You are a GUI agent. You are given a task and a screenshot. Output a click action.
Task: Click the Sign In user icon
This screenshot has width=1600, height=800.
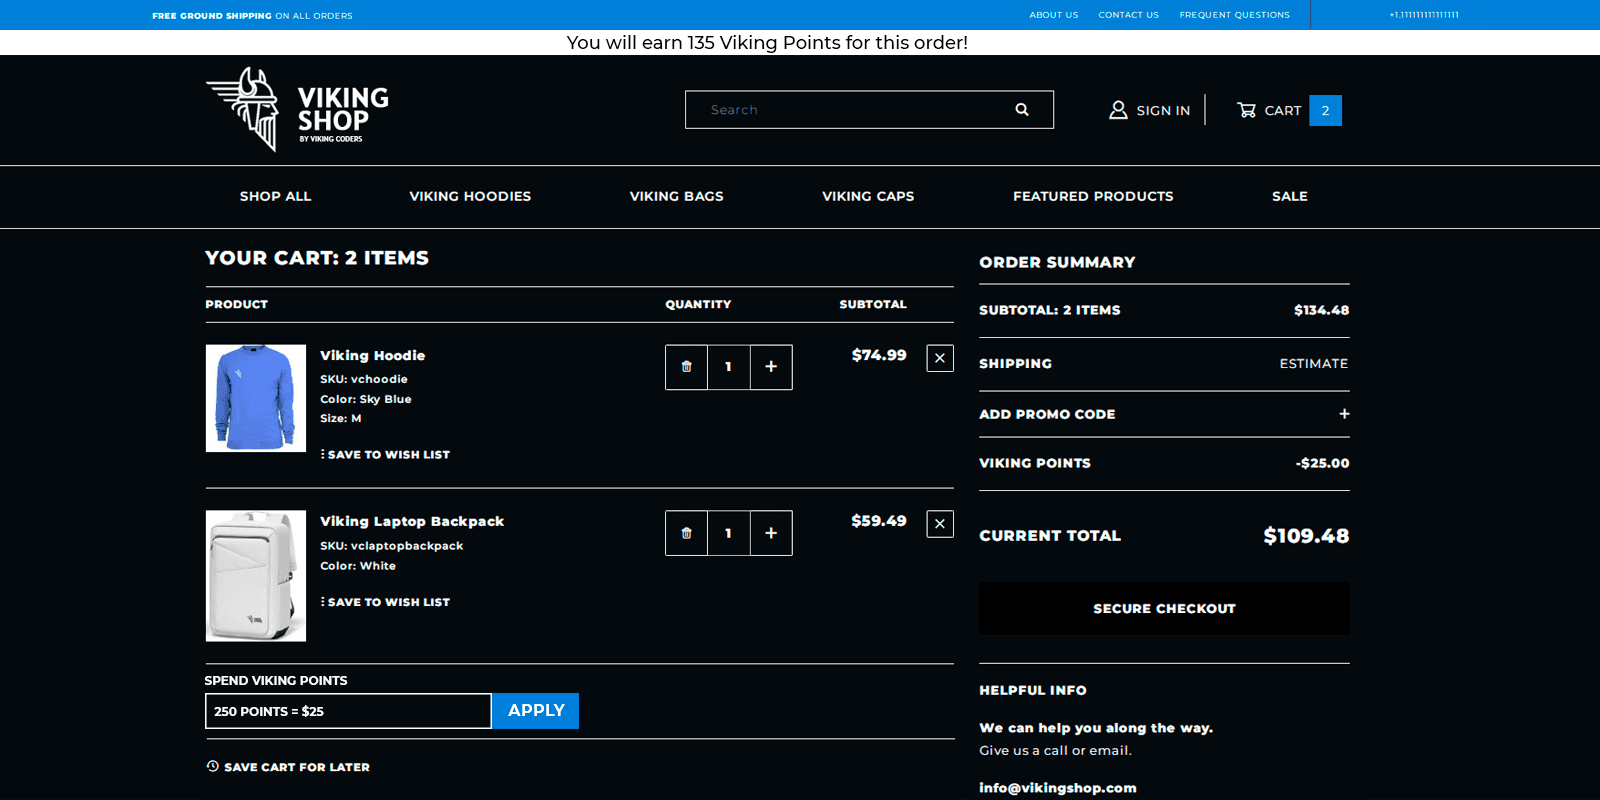tap(1118, 110)
